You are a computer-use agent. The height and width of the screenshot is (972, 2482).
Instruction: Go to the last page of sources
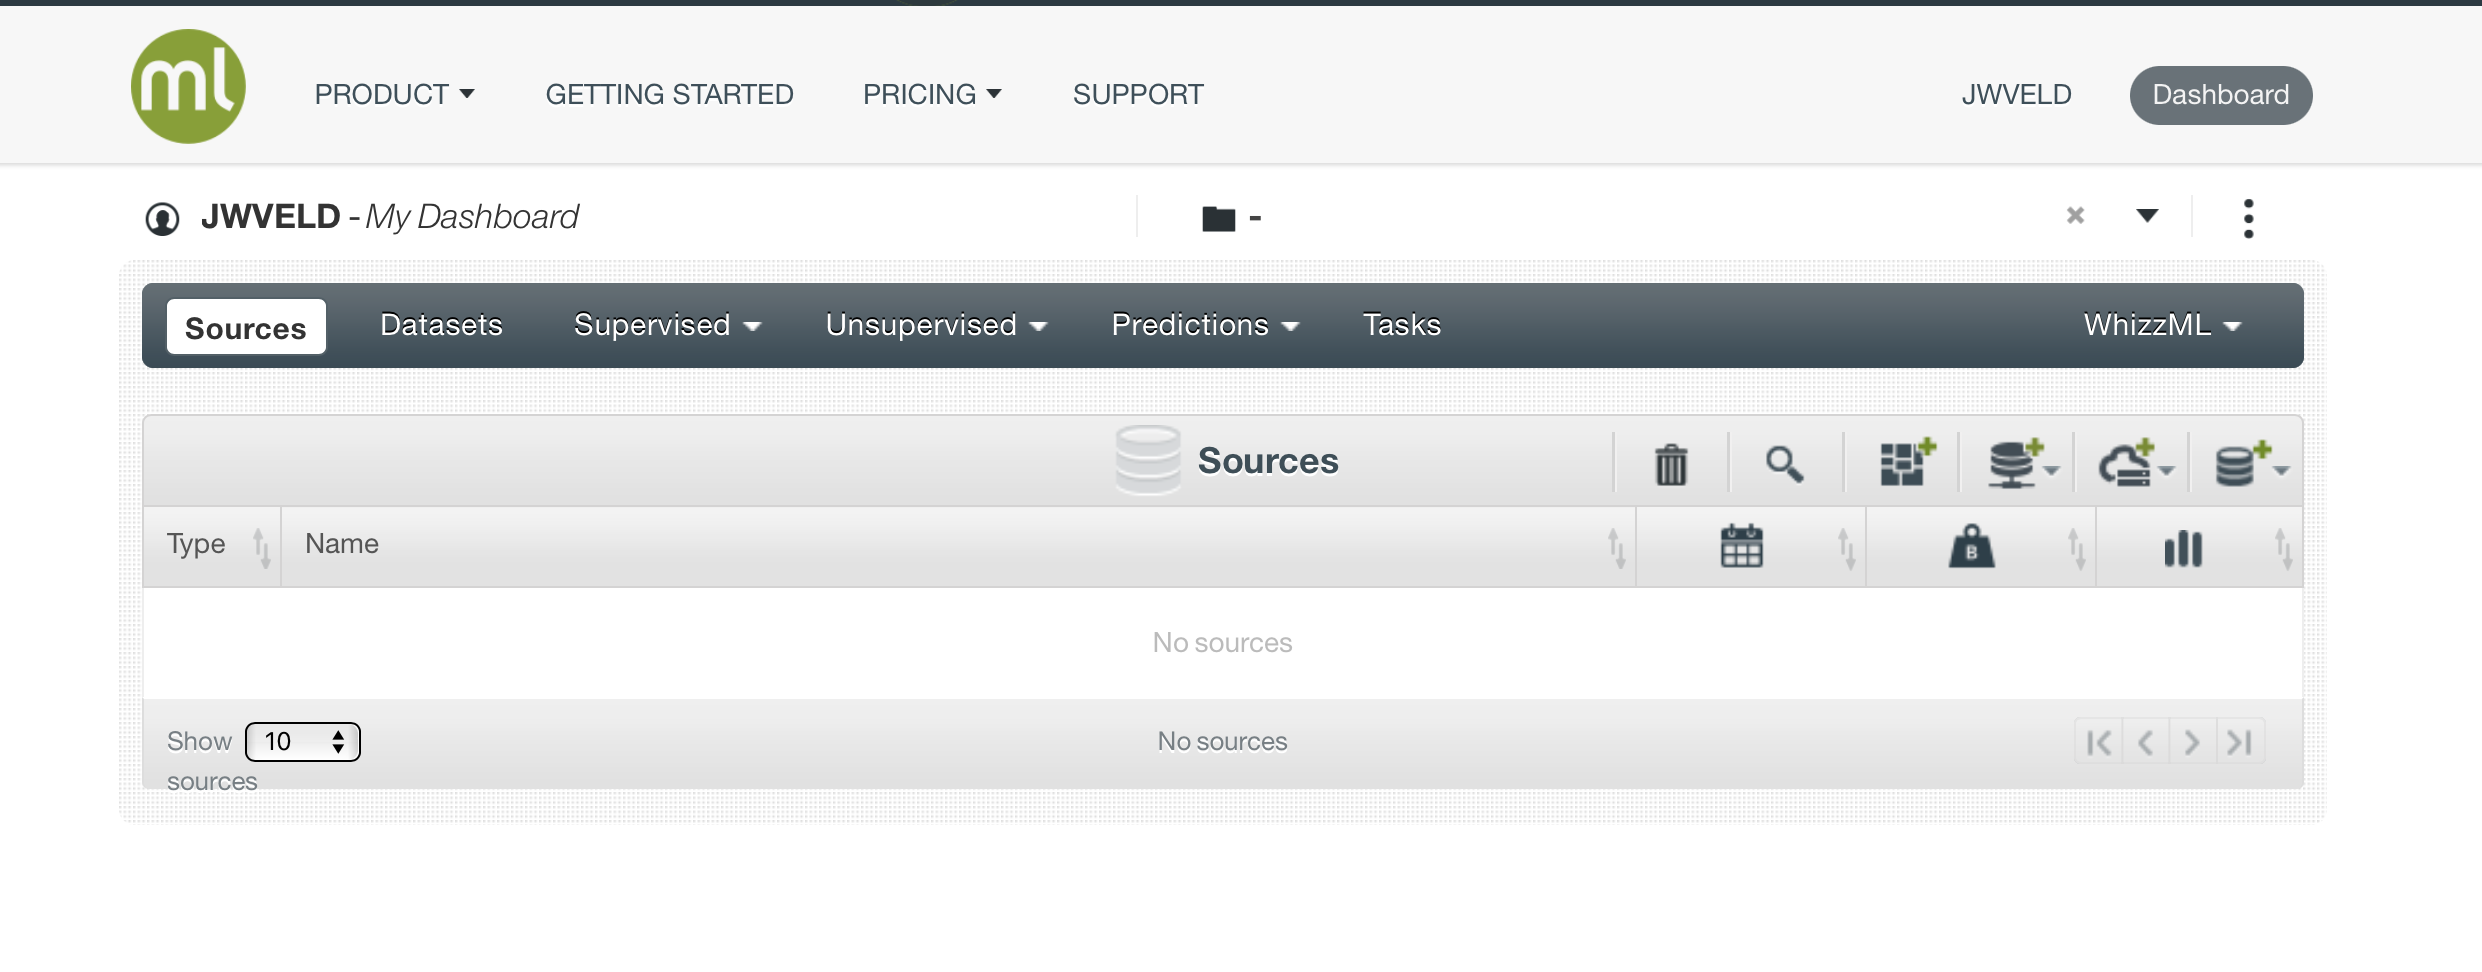[2240, 742]
